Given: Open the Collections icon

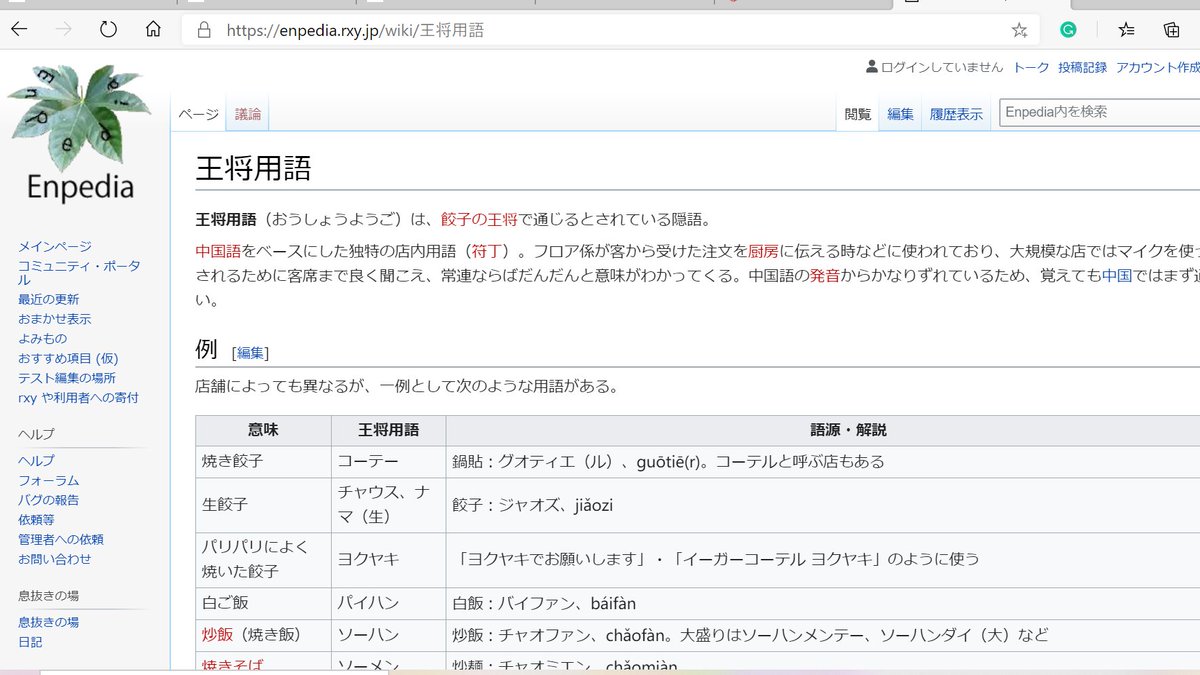Looking at the screenshot, I should click(x=1171, y=30).
